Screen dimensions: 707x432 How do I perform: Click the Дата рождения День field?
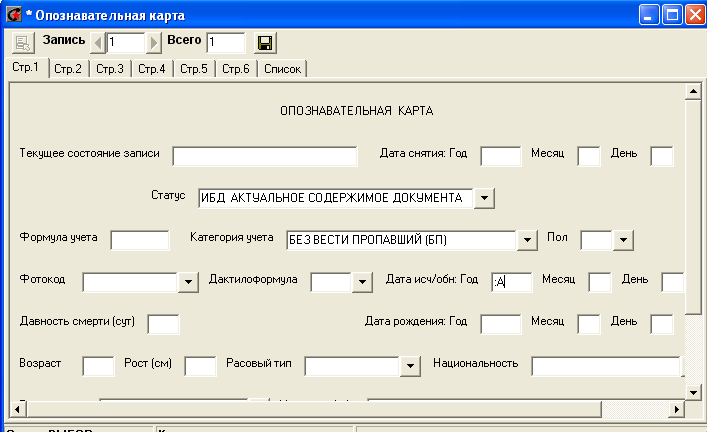(661, 324)
